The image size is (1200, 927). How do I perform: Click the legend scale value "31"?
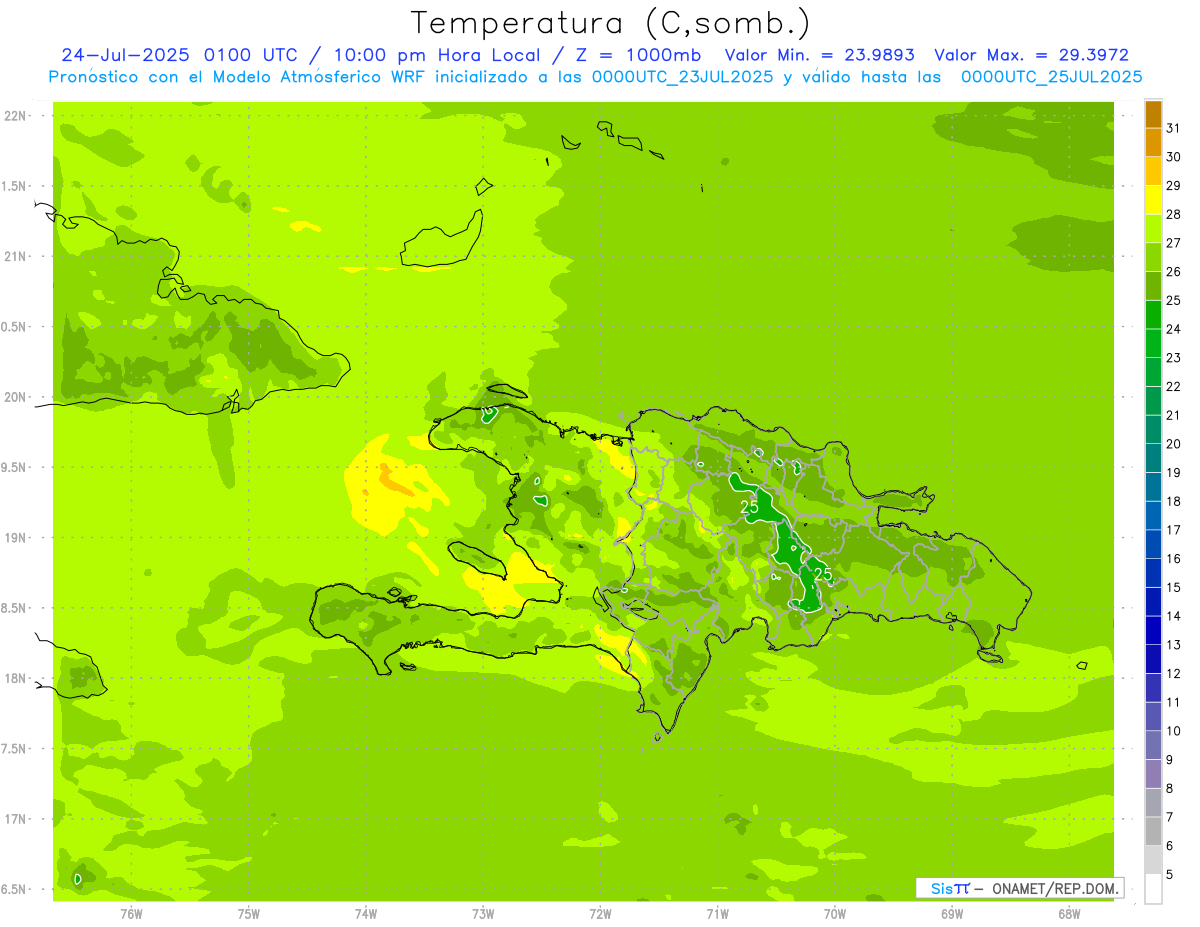pos(1174,128)
